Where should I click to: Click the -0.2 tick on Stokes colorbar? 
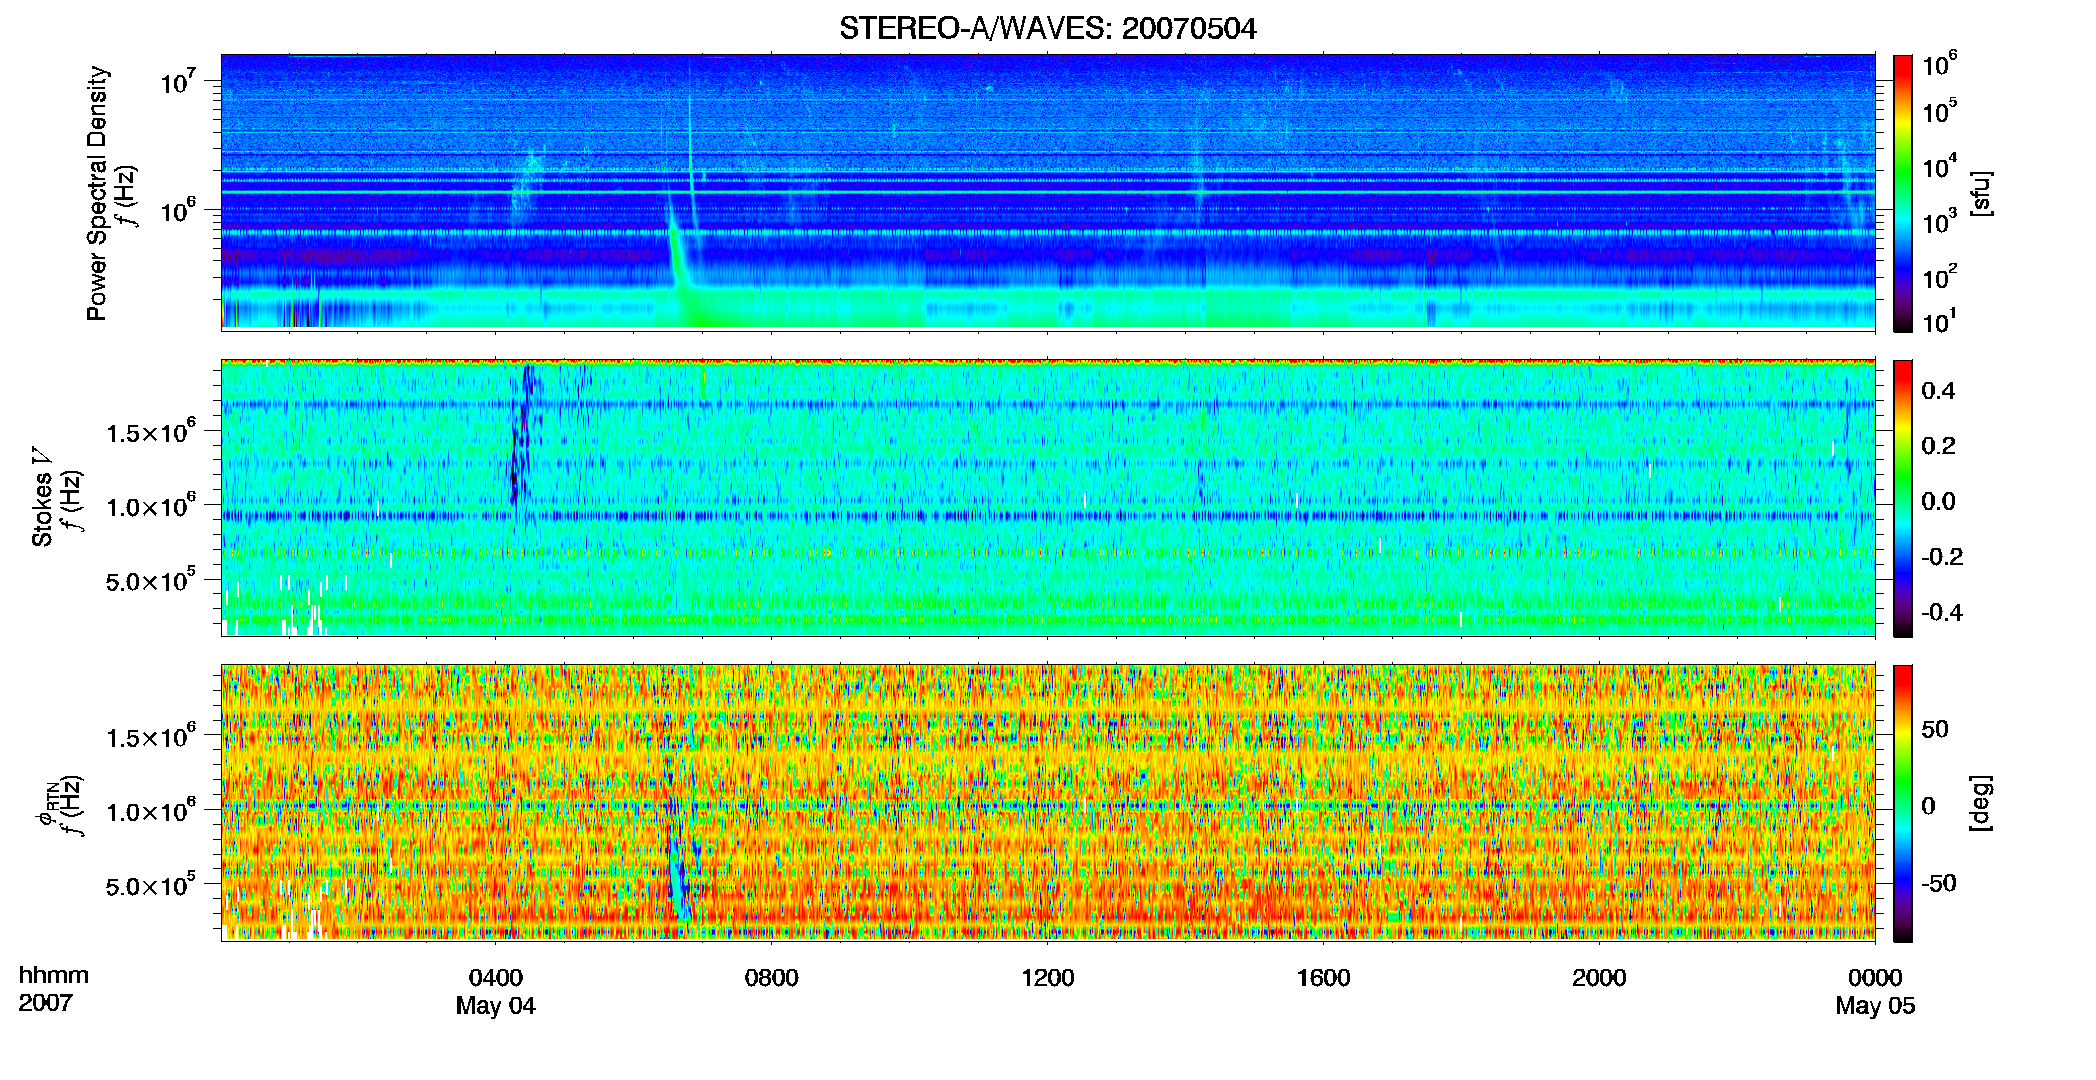(1942, 557)
